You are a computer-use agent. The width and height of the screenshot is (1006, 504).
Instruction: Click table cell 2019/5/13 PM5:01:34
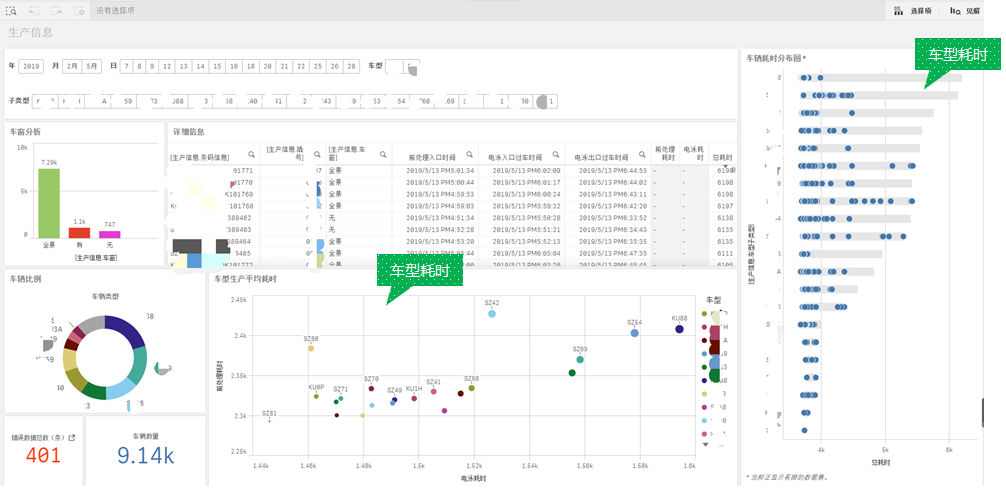click(440, 171)
